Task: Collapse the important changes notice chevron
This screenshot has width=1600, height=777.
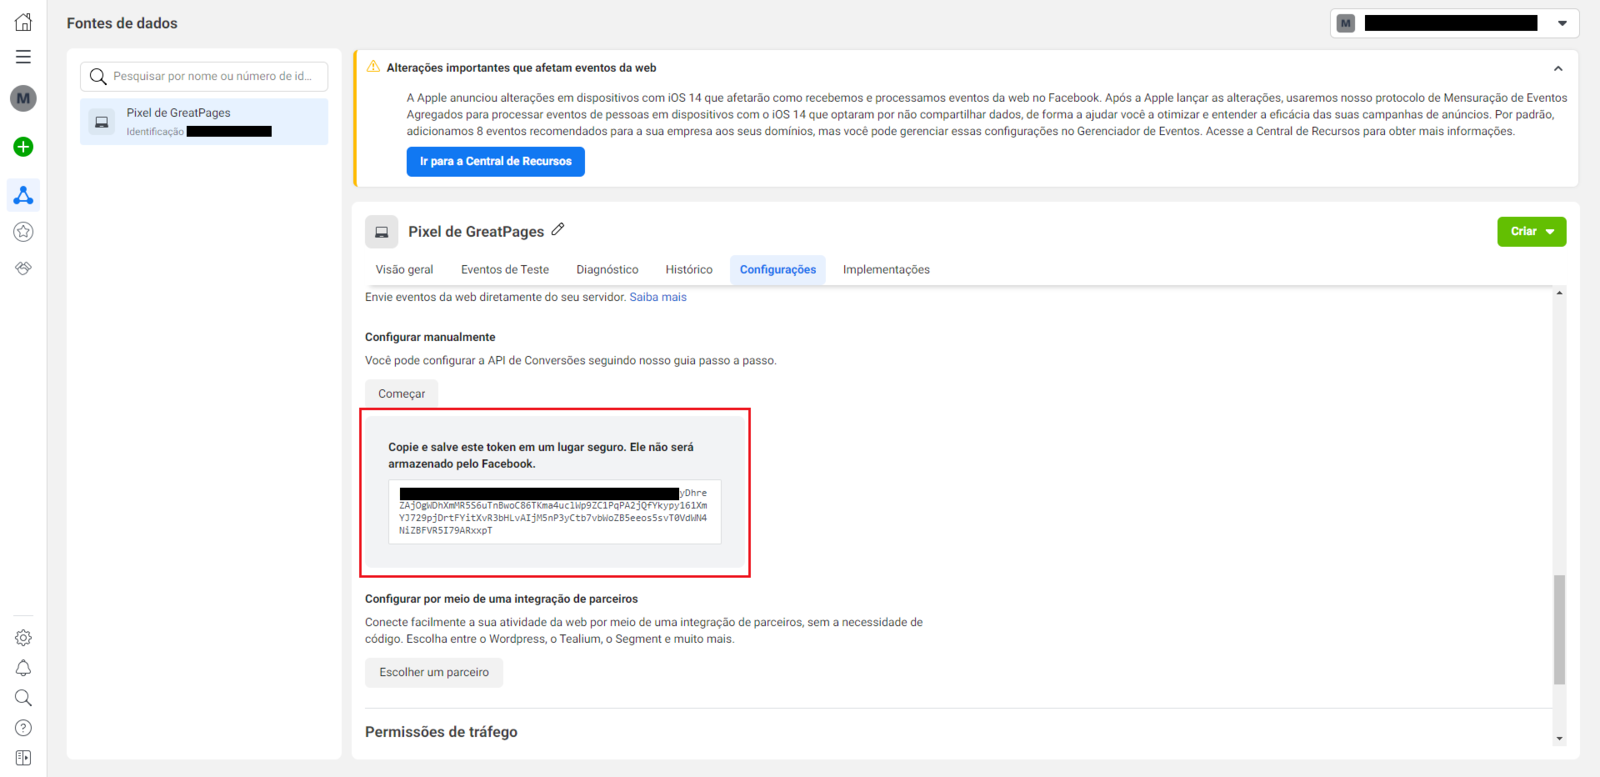Action: pyautogui.click(x=1558, y=69)
